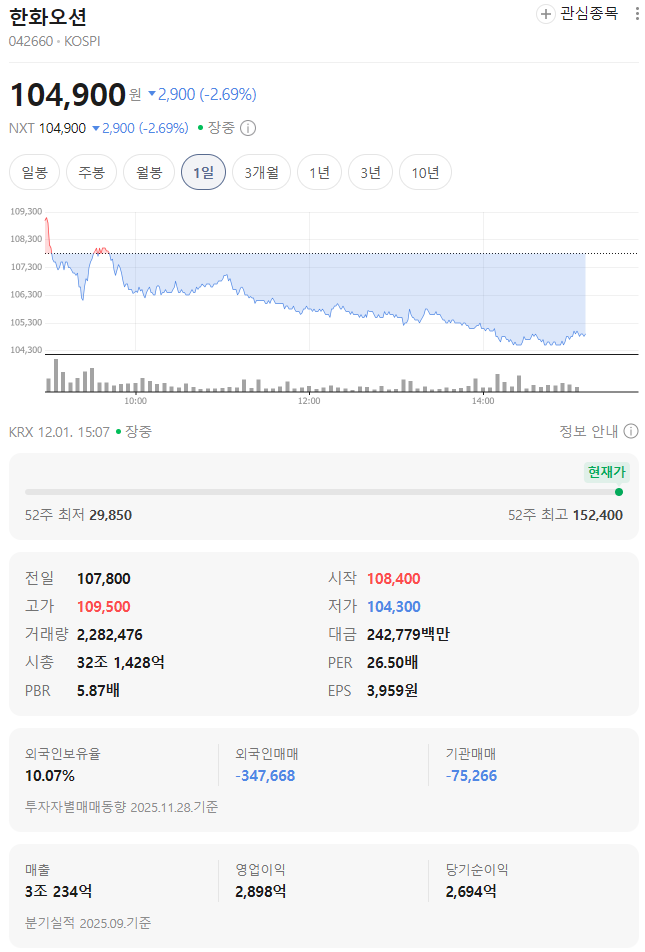Select the 1년 chart period
645x952 pixels.
[x=319, y=172]
